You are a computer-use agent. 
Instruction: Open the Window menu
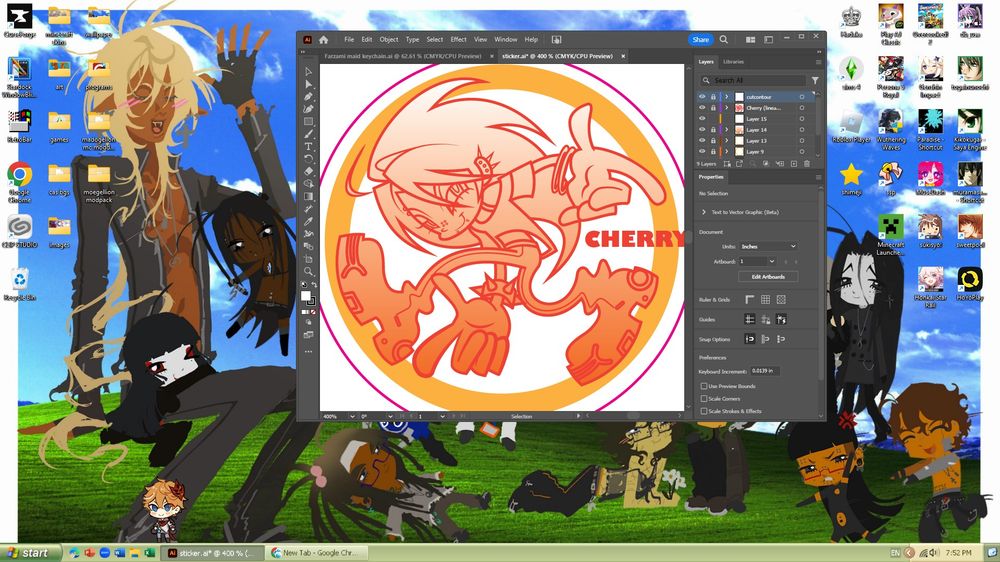pyautogui.click(x=506, y=40)
